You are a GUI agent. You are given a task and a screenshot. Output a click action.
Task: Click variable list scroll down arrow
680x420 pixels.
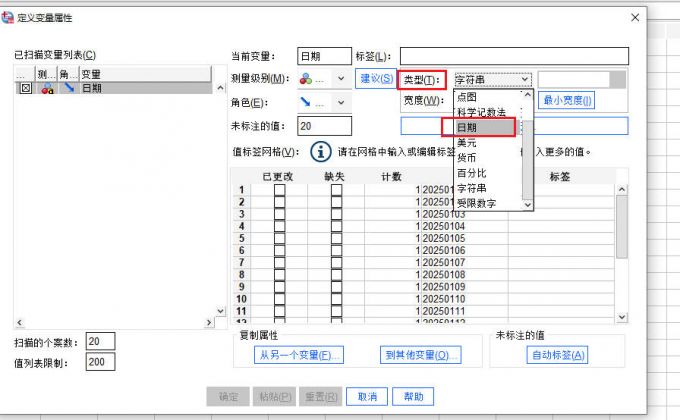[x=221, y=311]
